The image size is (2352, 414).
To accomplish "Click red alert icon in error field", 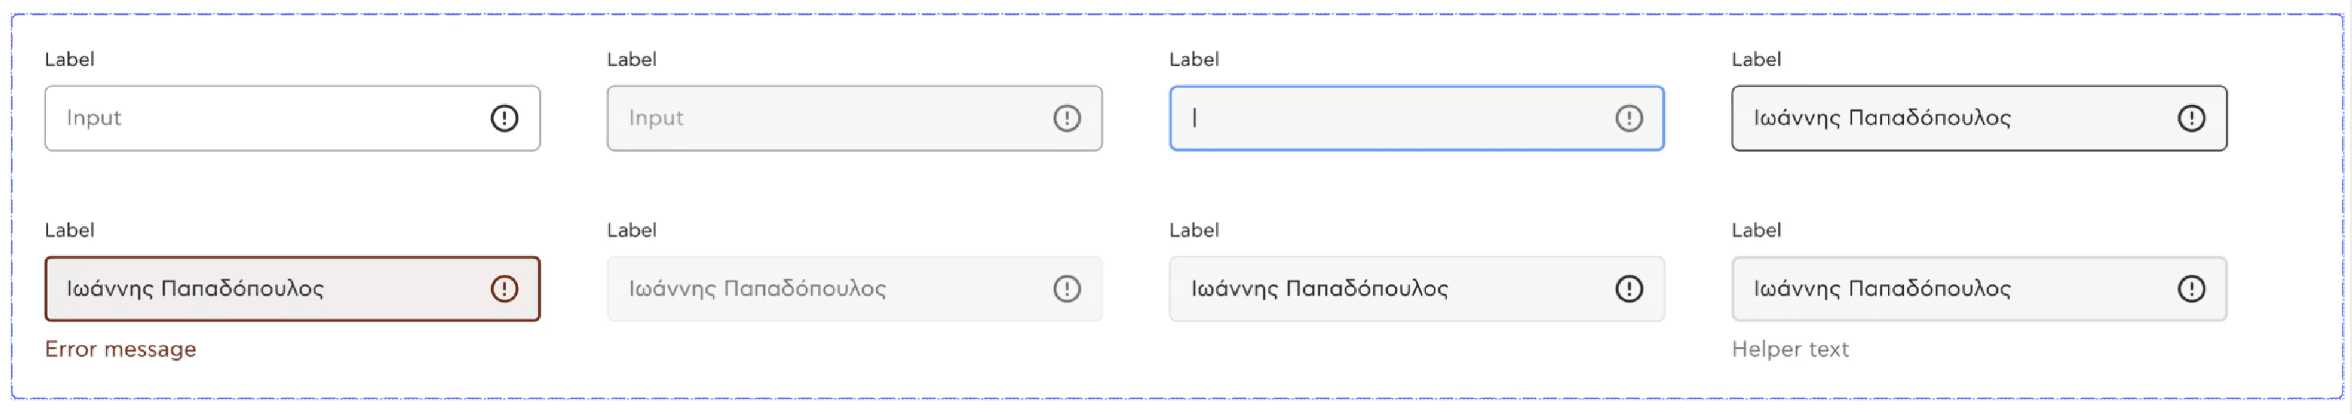I will click(x=504, y=289).
